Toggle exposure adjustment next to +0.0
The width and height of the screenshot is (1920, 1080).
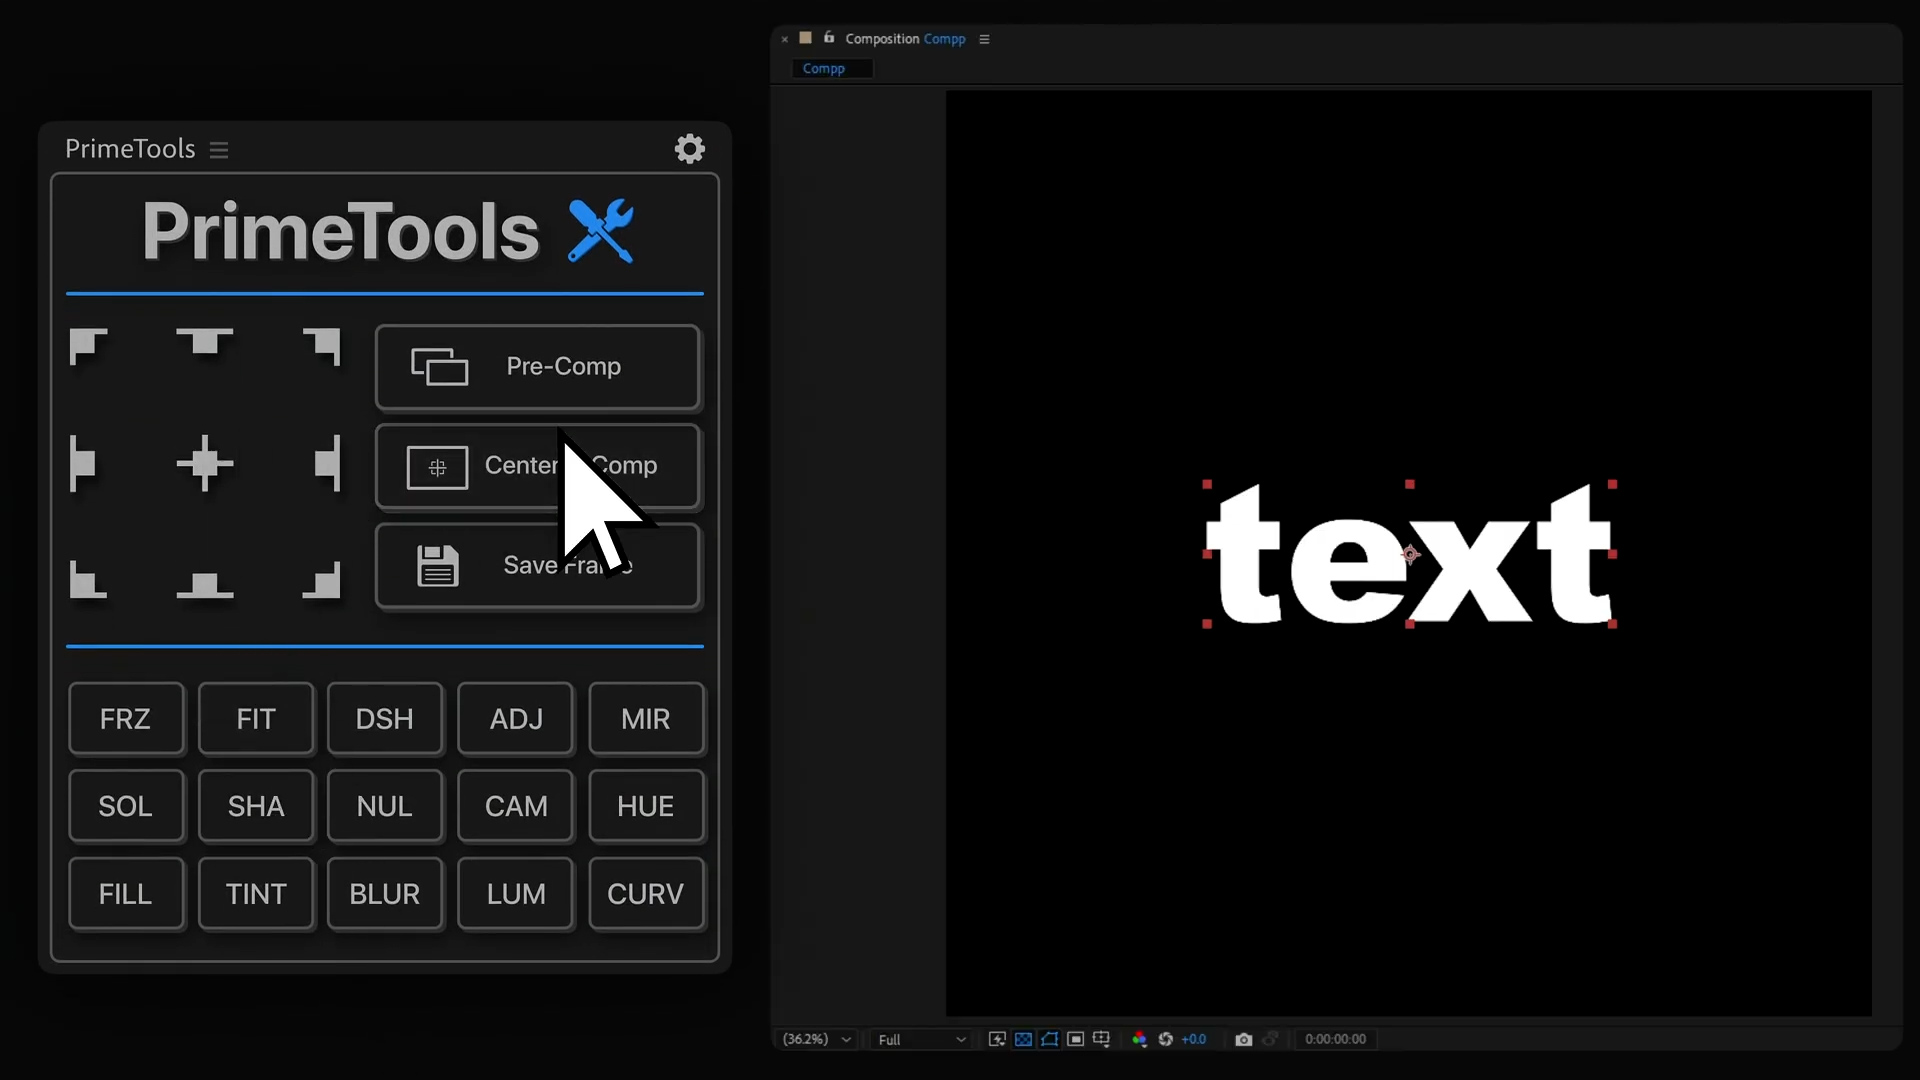click(1168, 1040)
